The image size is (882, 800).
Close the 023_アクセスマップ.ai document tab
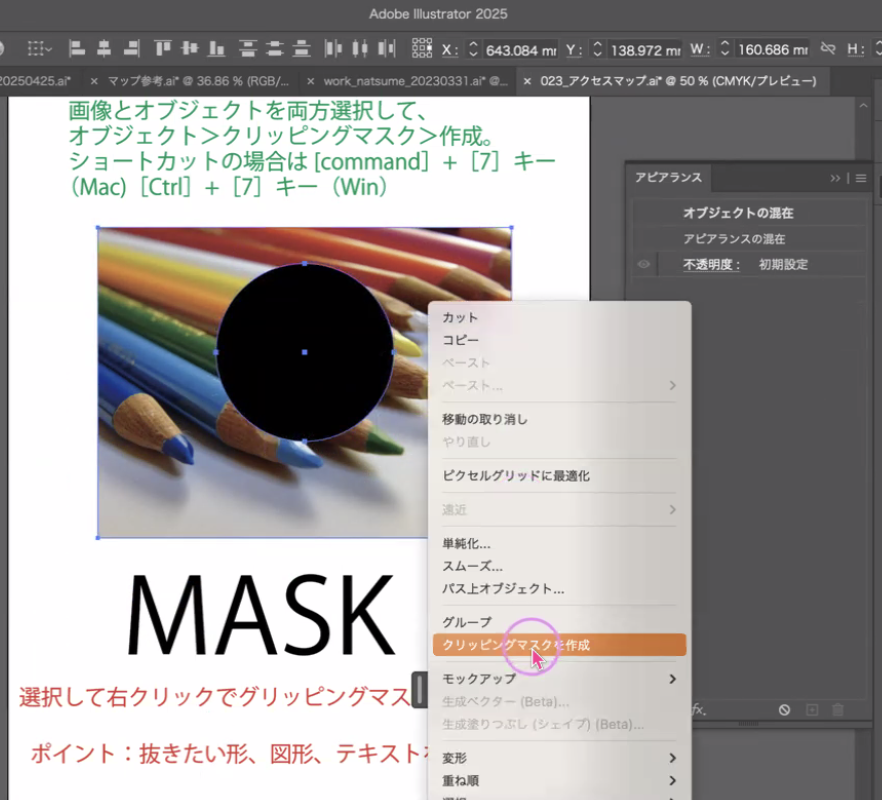(x=528, y=80)
